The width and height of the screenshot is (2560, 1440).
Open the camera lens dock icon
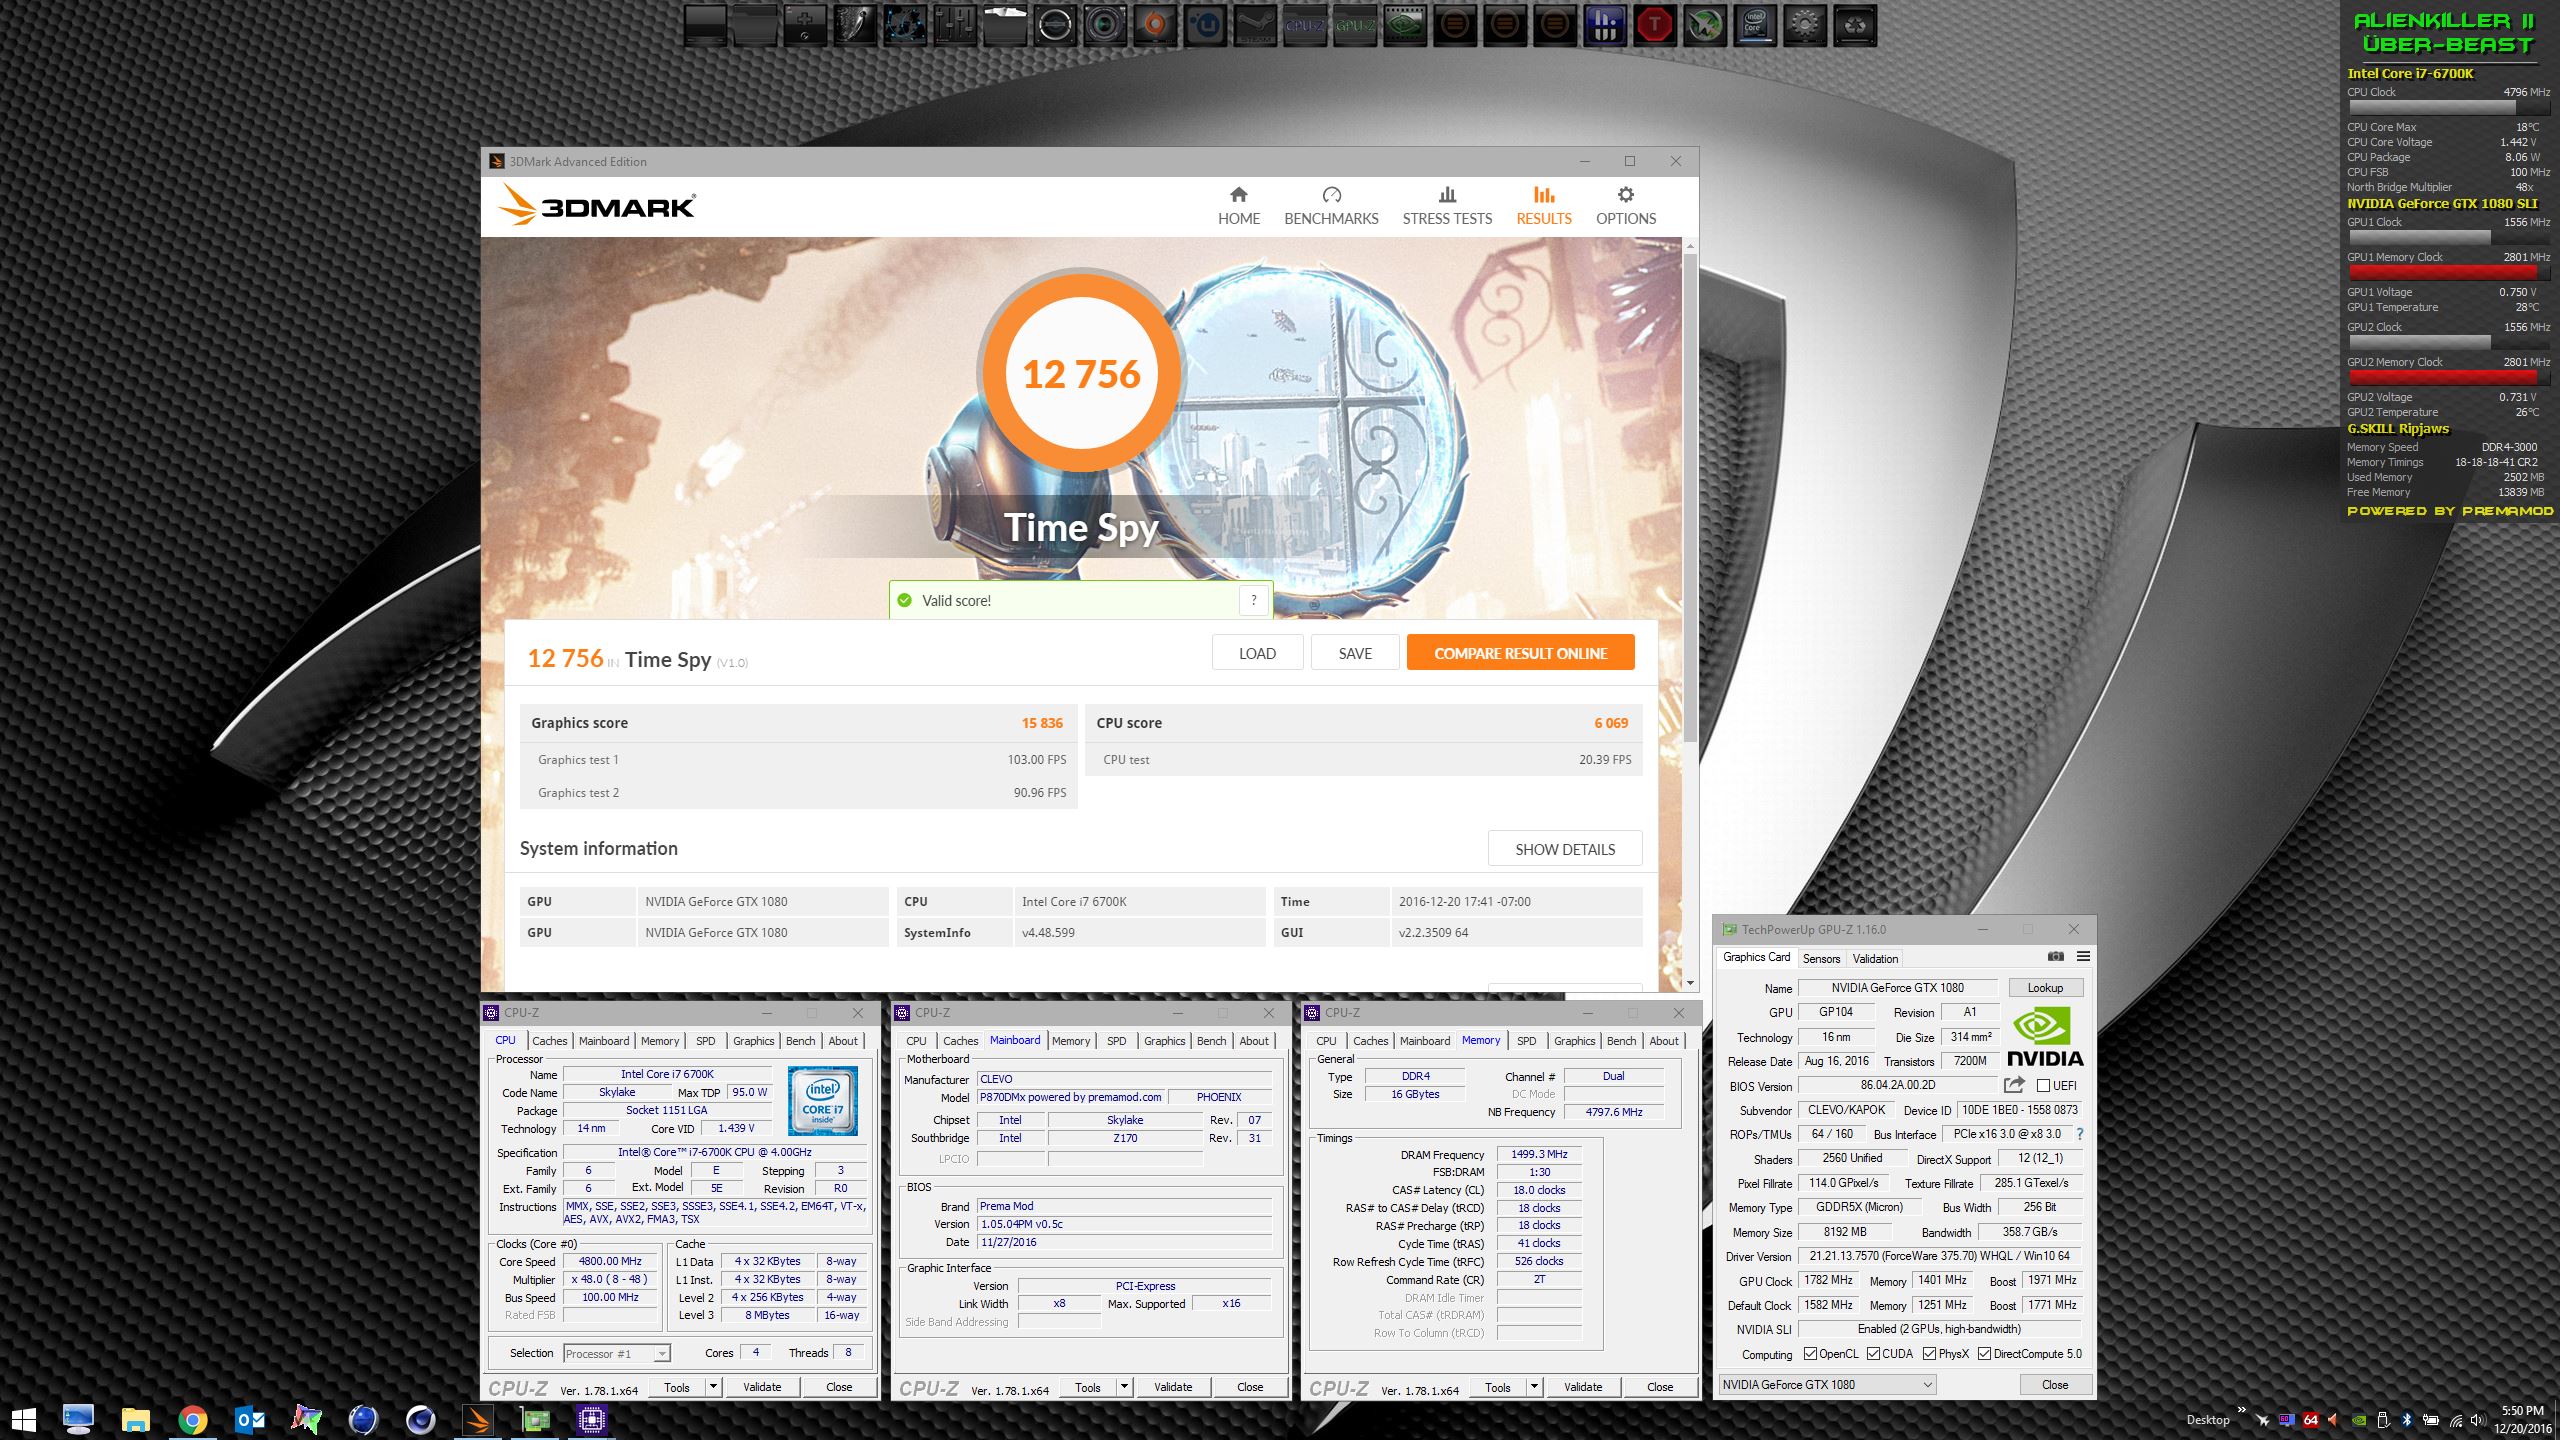click(1105, 25)
